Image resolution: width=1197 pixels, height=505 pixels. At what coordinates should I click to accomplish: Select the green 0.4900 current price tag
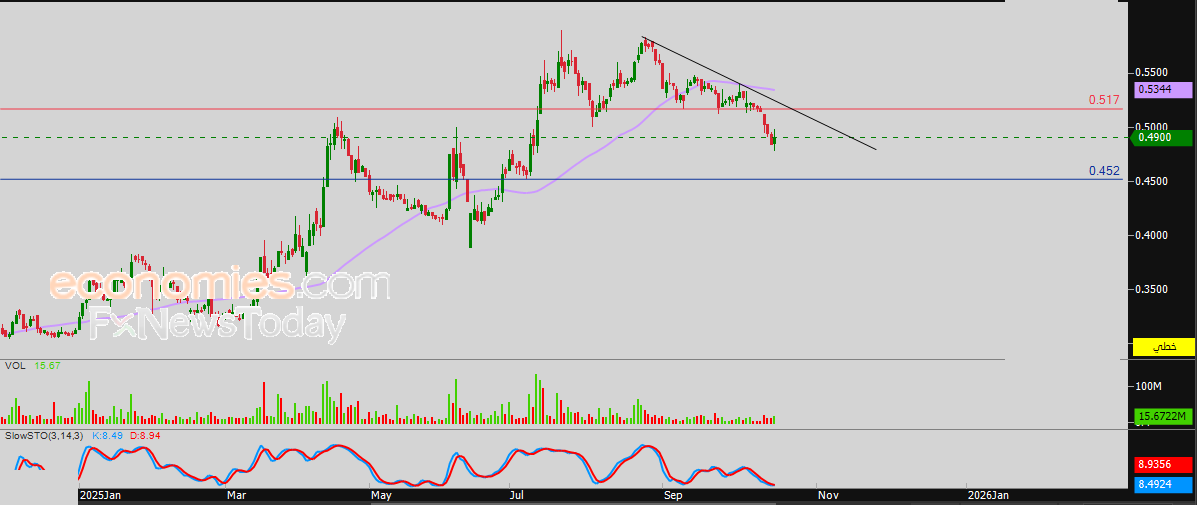1164,138
